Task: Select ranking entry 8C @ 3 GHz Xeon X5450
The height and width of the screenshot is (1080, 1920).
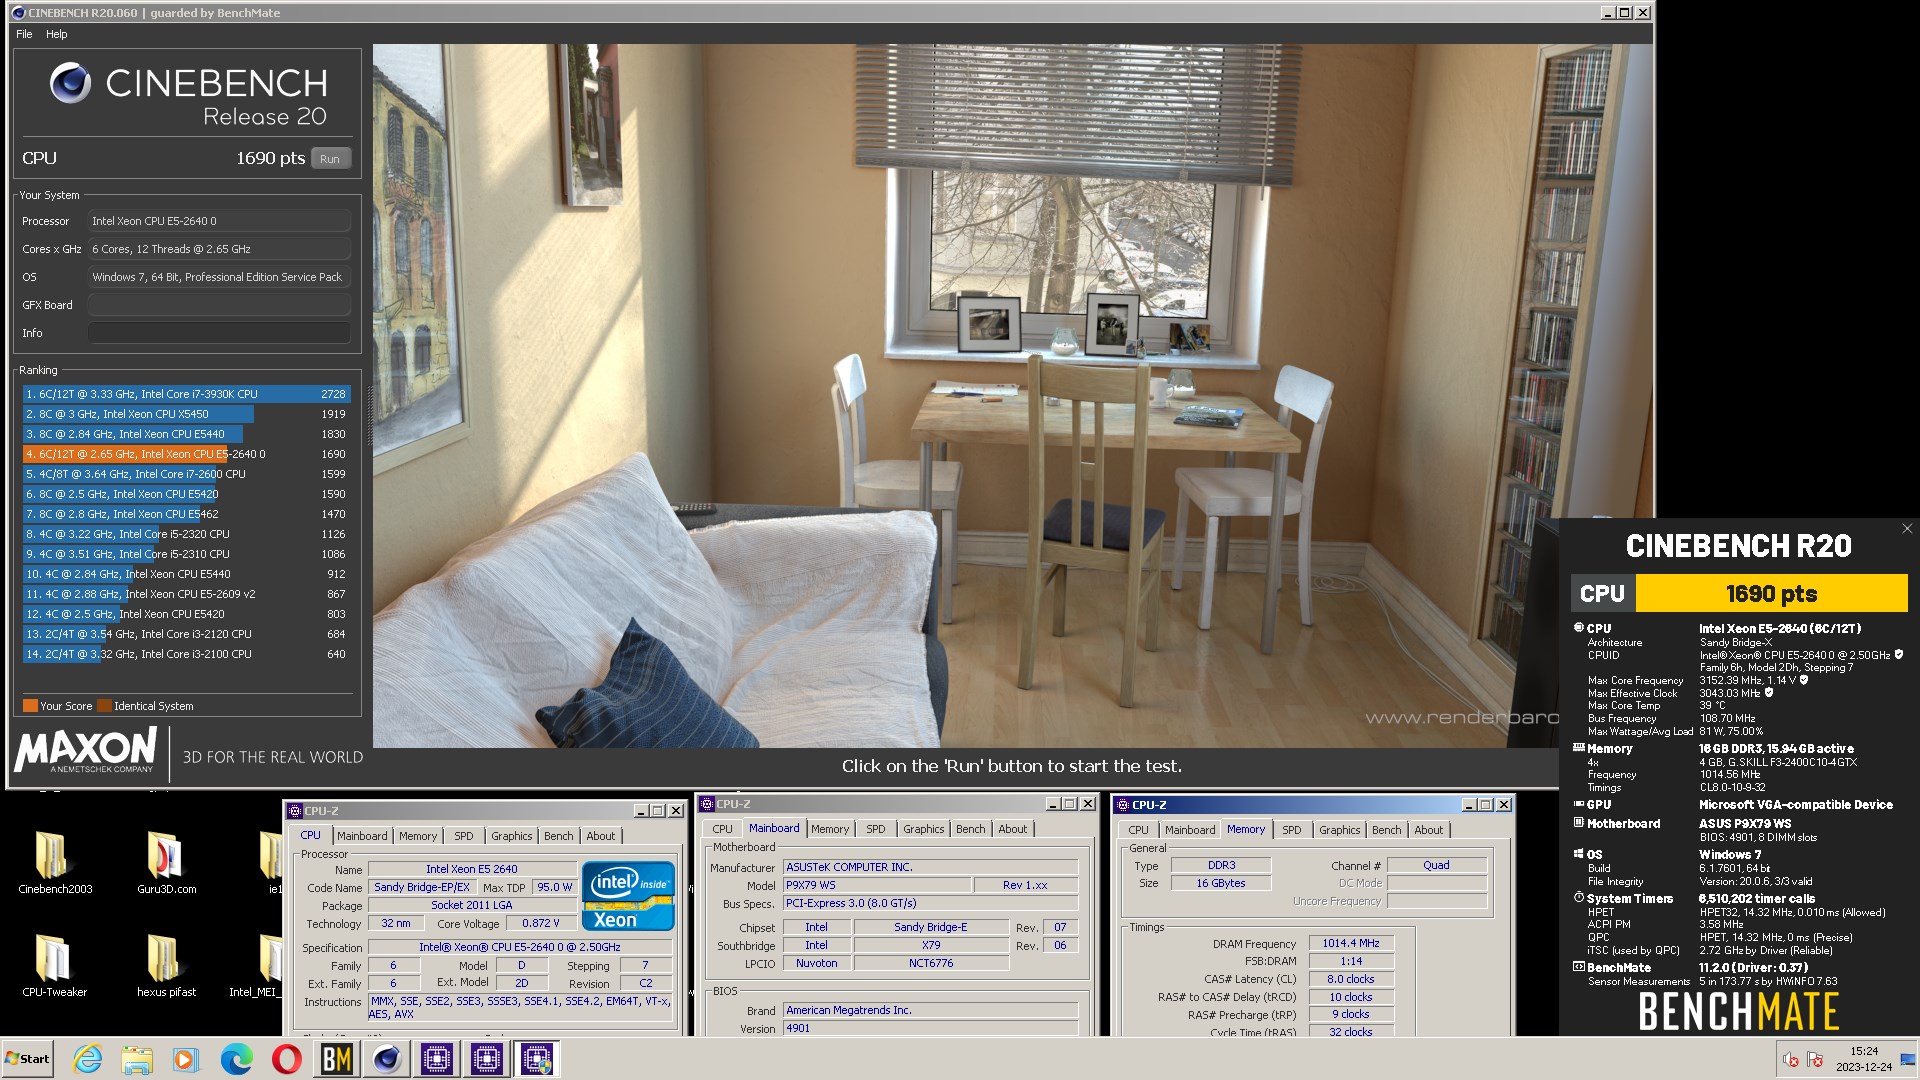Action: [185, 414]
